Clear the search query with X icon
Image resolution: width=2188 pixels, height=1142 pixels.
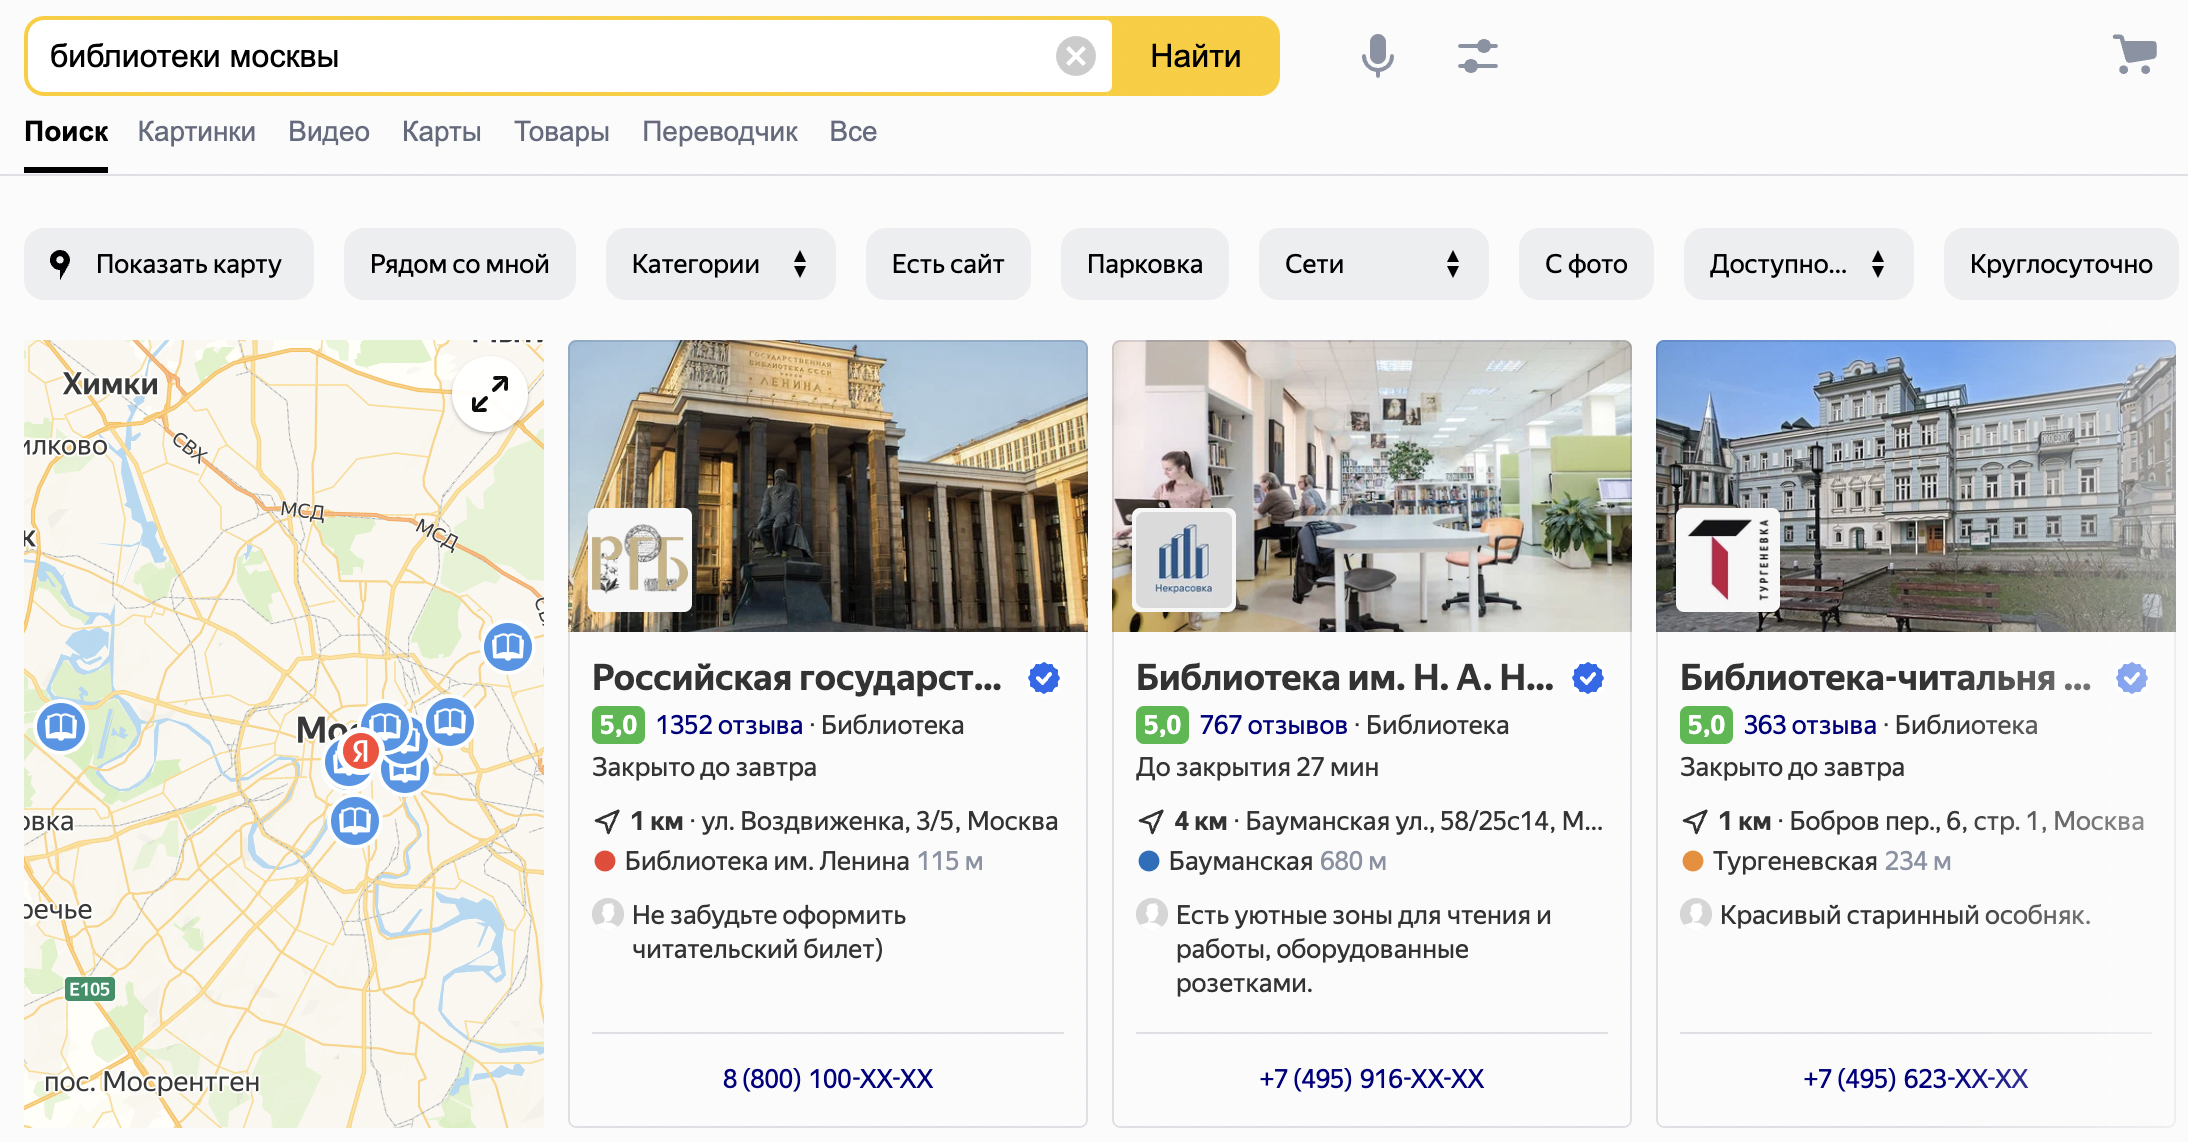point(1076,56)
